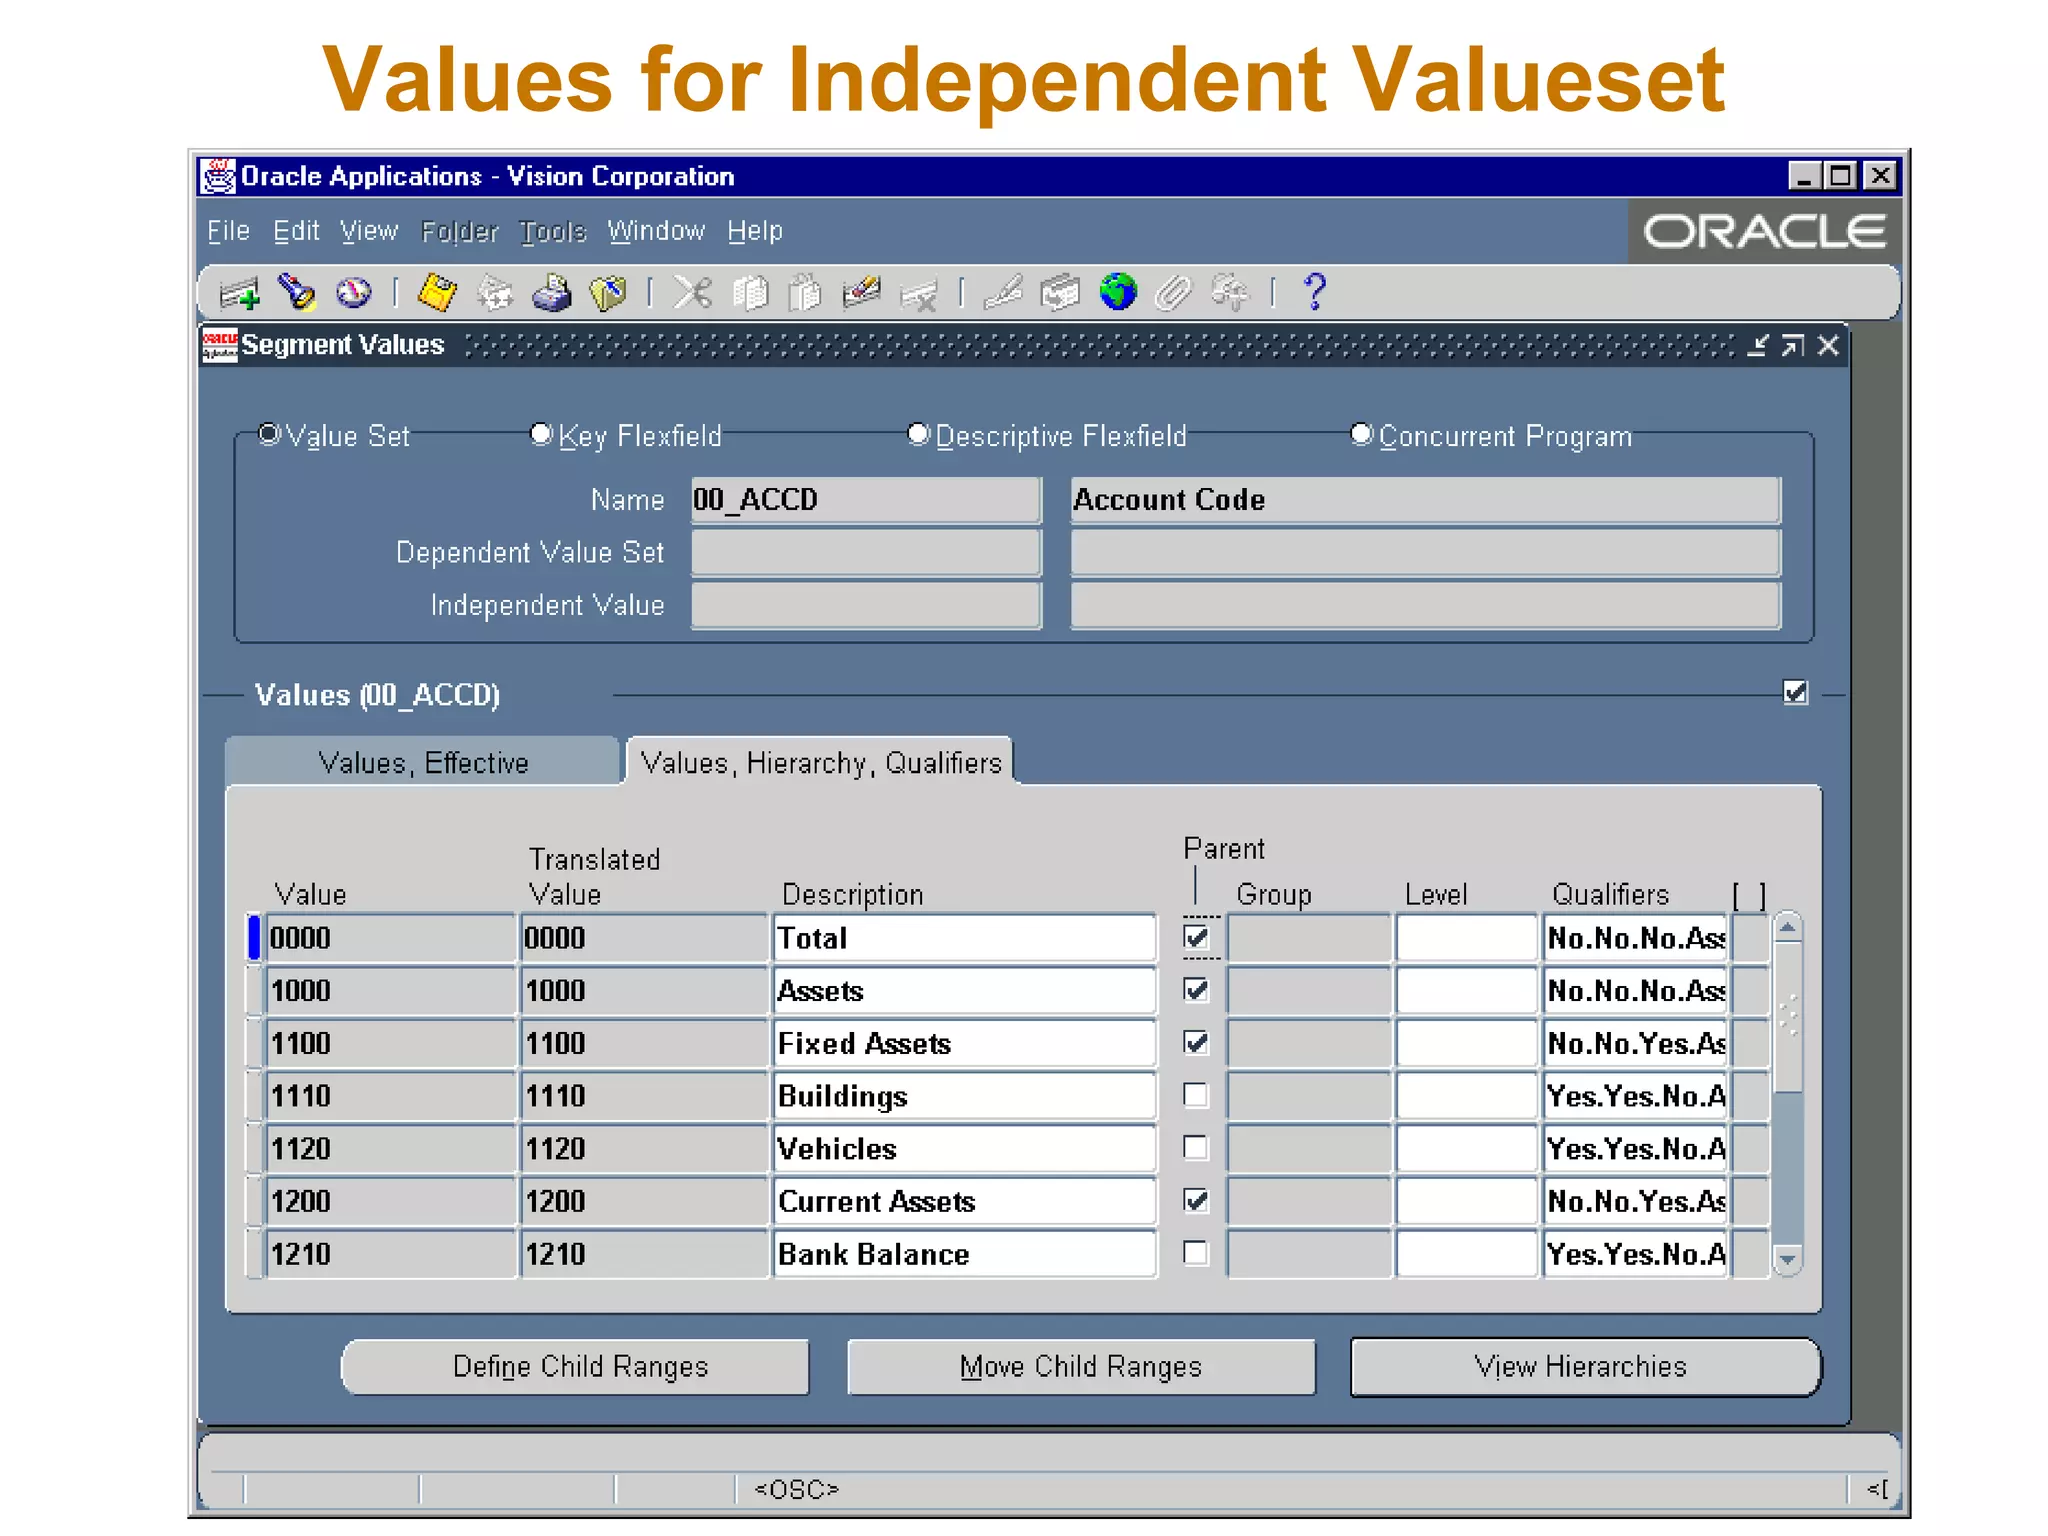
Task: Select the Descriptive Flexfield radio button
Action: coord(918,434)
